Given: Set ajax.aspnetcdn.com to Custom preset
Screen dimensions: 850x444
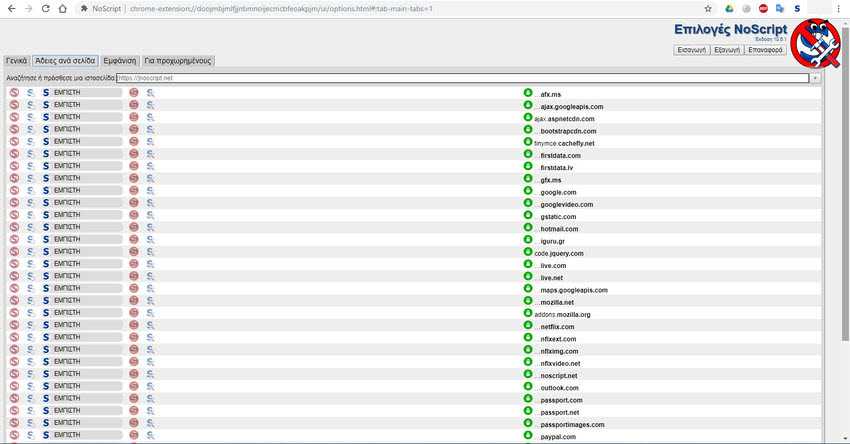Looking at the screenshot, I should (150, 117).
